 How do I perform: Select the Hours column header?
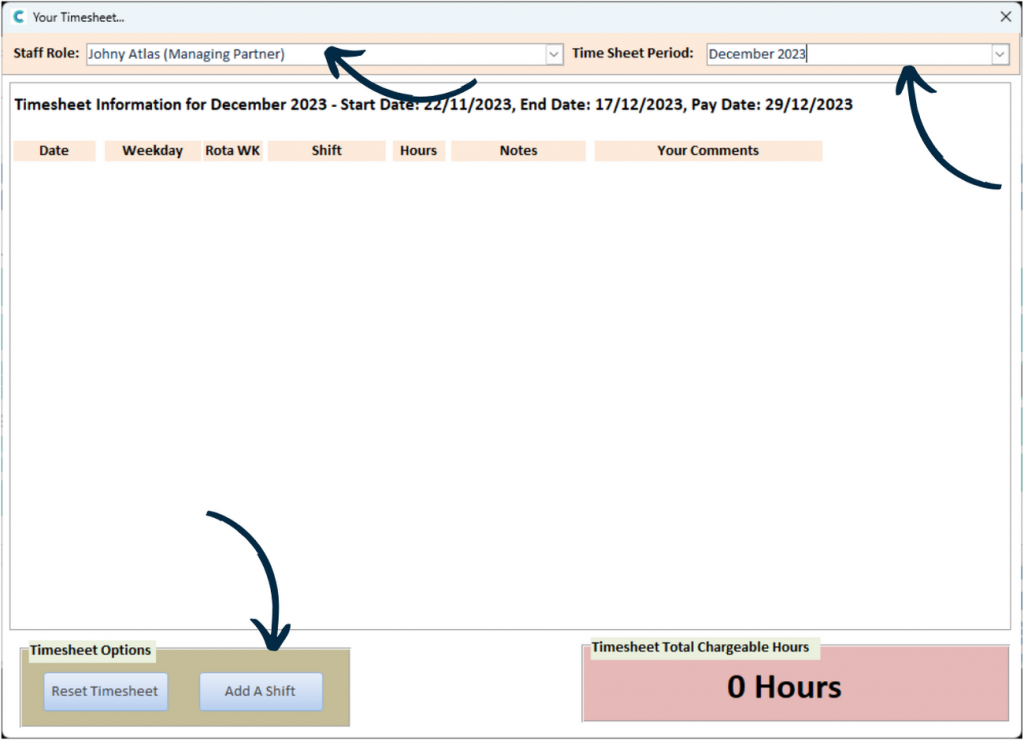(x=418, y=151)
